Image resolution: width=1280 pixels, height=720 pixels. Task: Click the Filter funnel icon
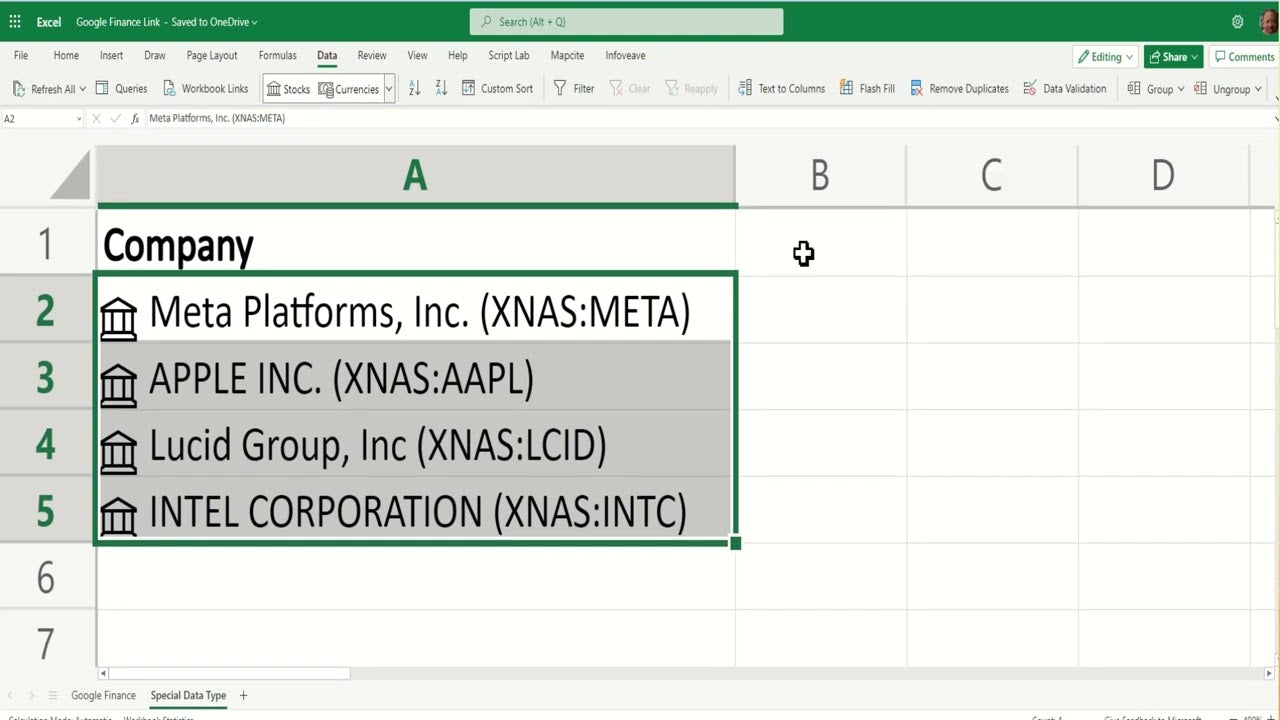[x=560, y=88]
